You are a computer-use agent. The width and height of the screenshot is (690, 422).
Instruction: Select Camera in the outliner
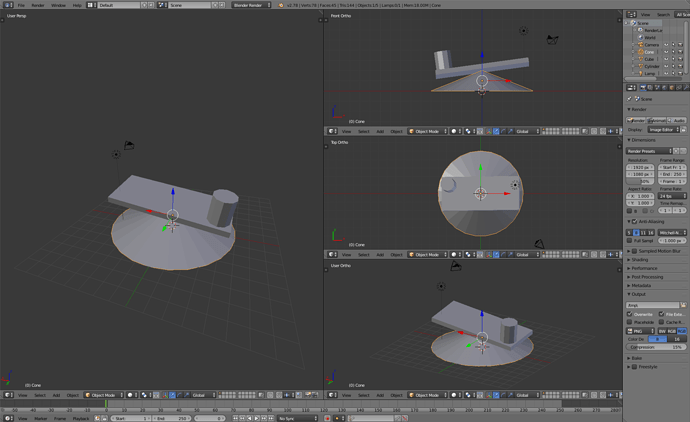coord(652,45)
